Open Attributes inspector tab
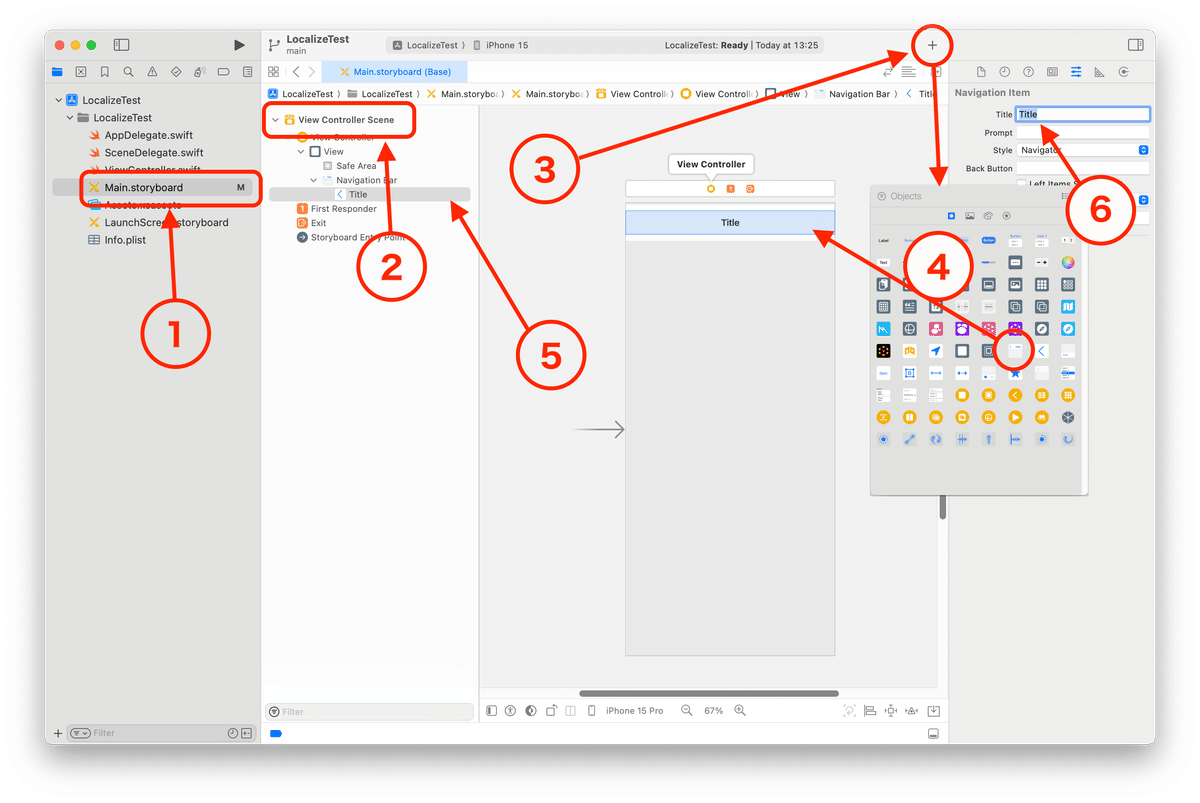Screen dimensions: 1200x803 coord(1076,72)
